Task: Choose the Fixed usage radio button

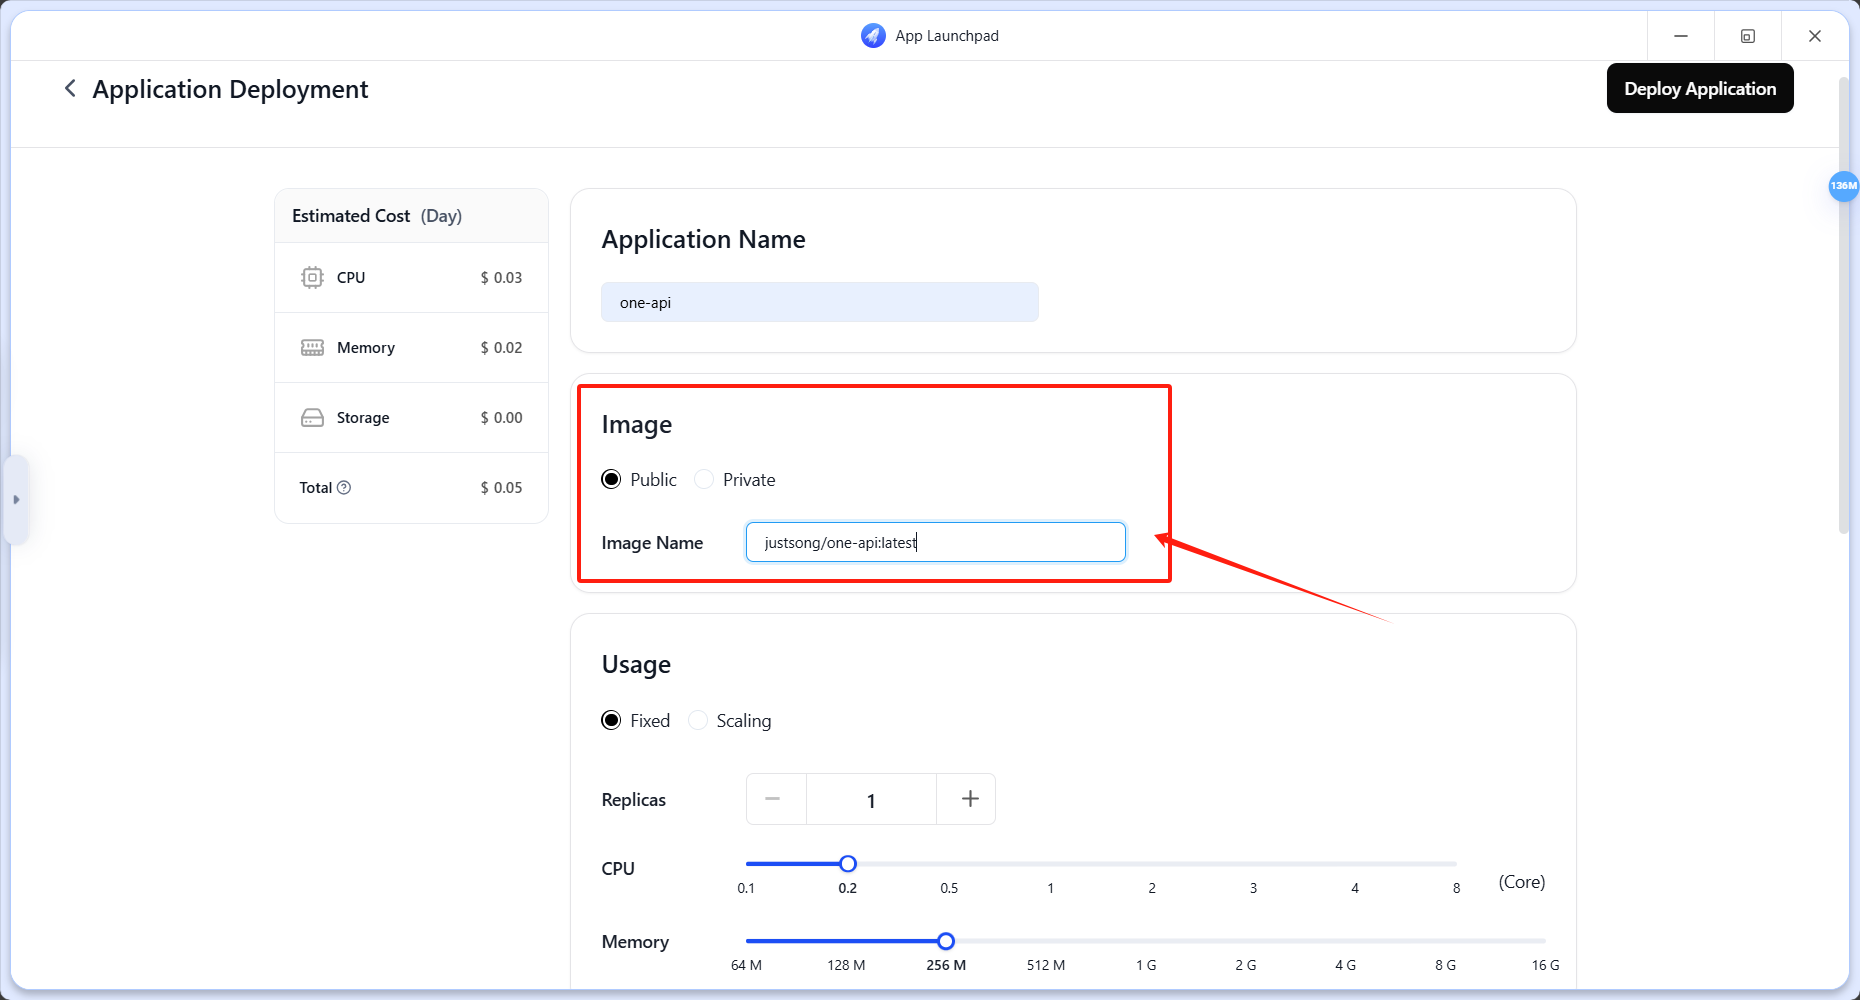Action: (x=611, y=720)
